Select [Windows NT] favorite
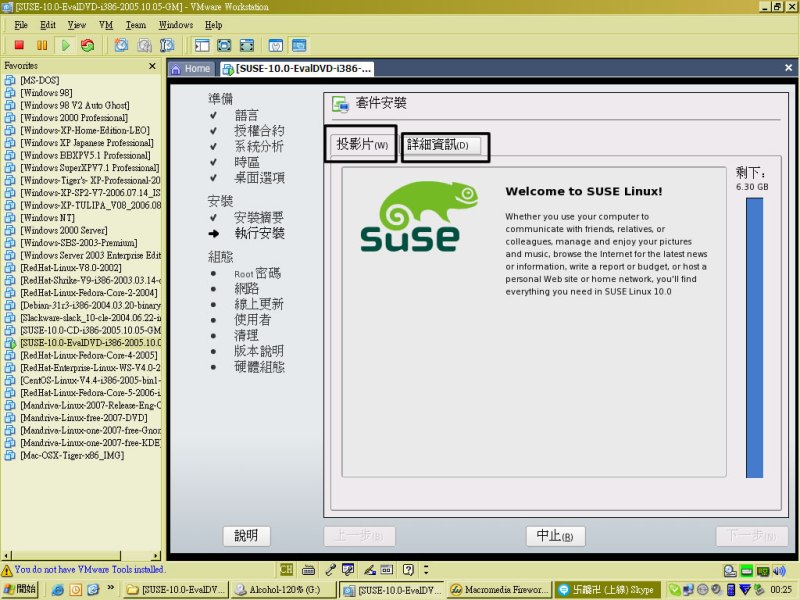This screenshot has height=600, width=800. click(x=47, y=218)
